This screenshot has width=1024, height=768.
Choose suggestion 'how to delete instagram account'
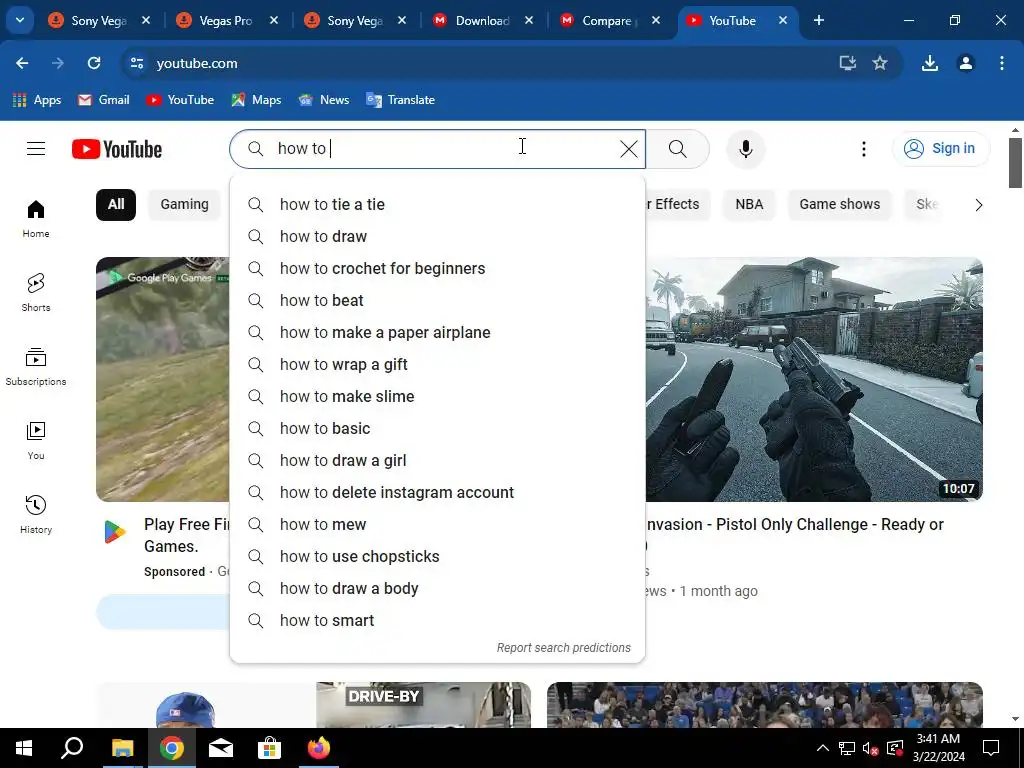(x=438, y=492)
